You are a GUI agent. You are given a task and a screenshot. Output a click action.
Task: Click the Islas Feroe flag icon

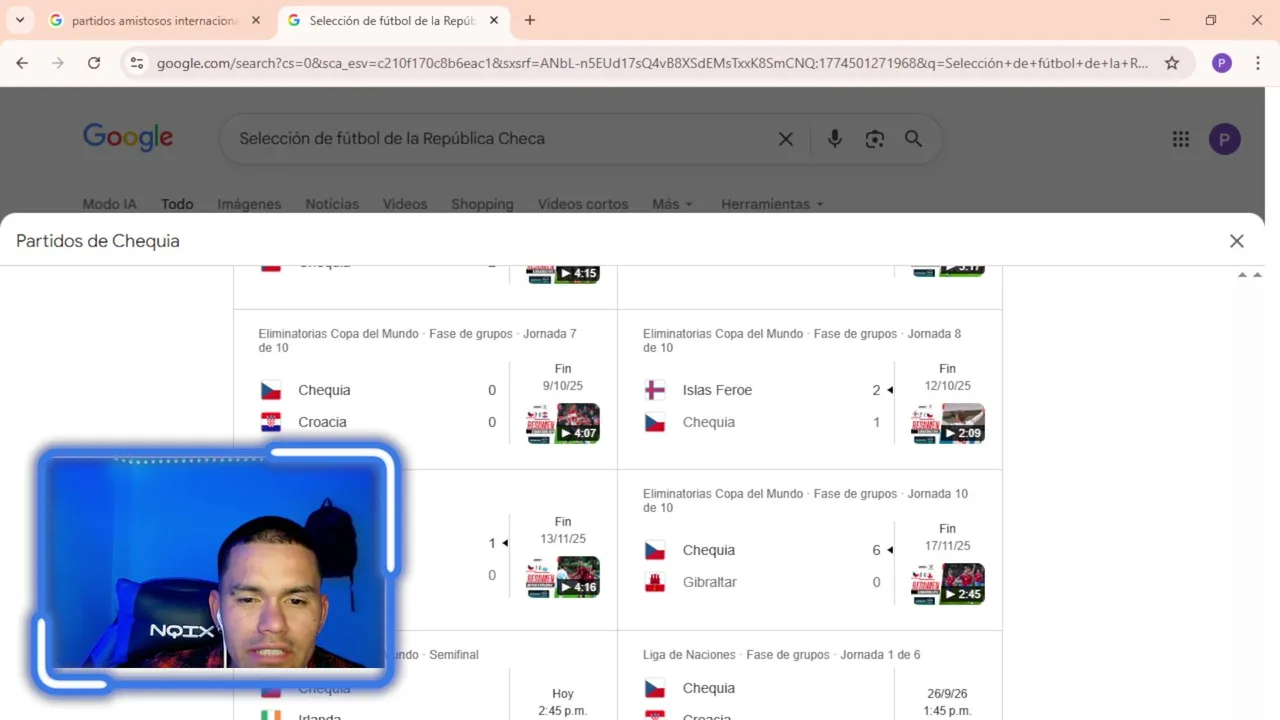(x=655, y=390)
